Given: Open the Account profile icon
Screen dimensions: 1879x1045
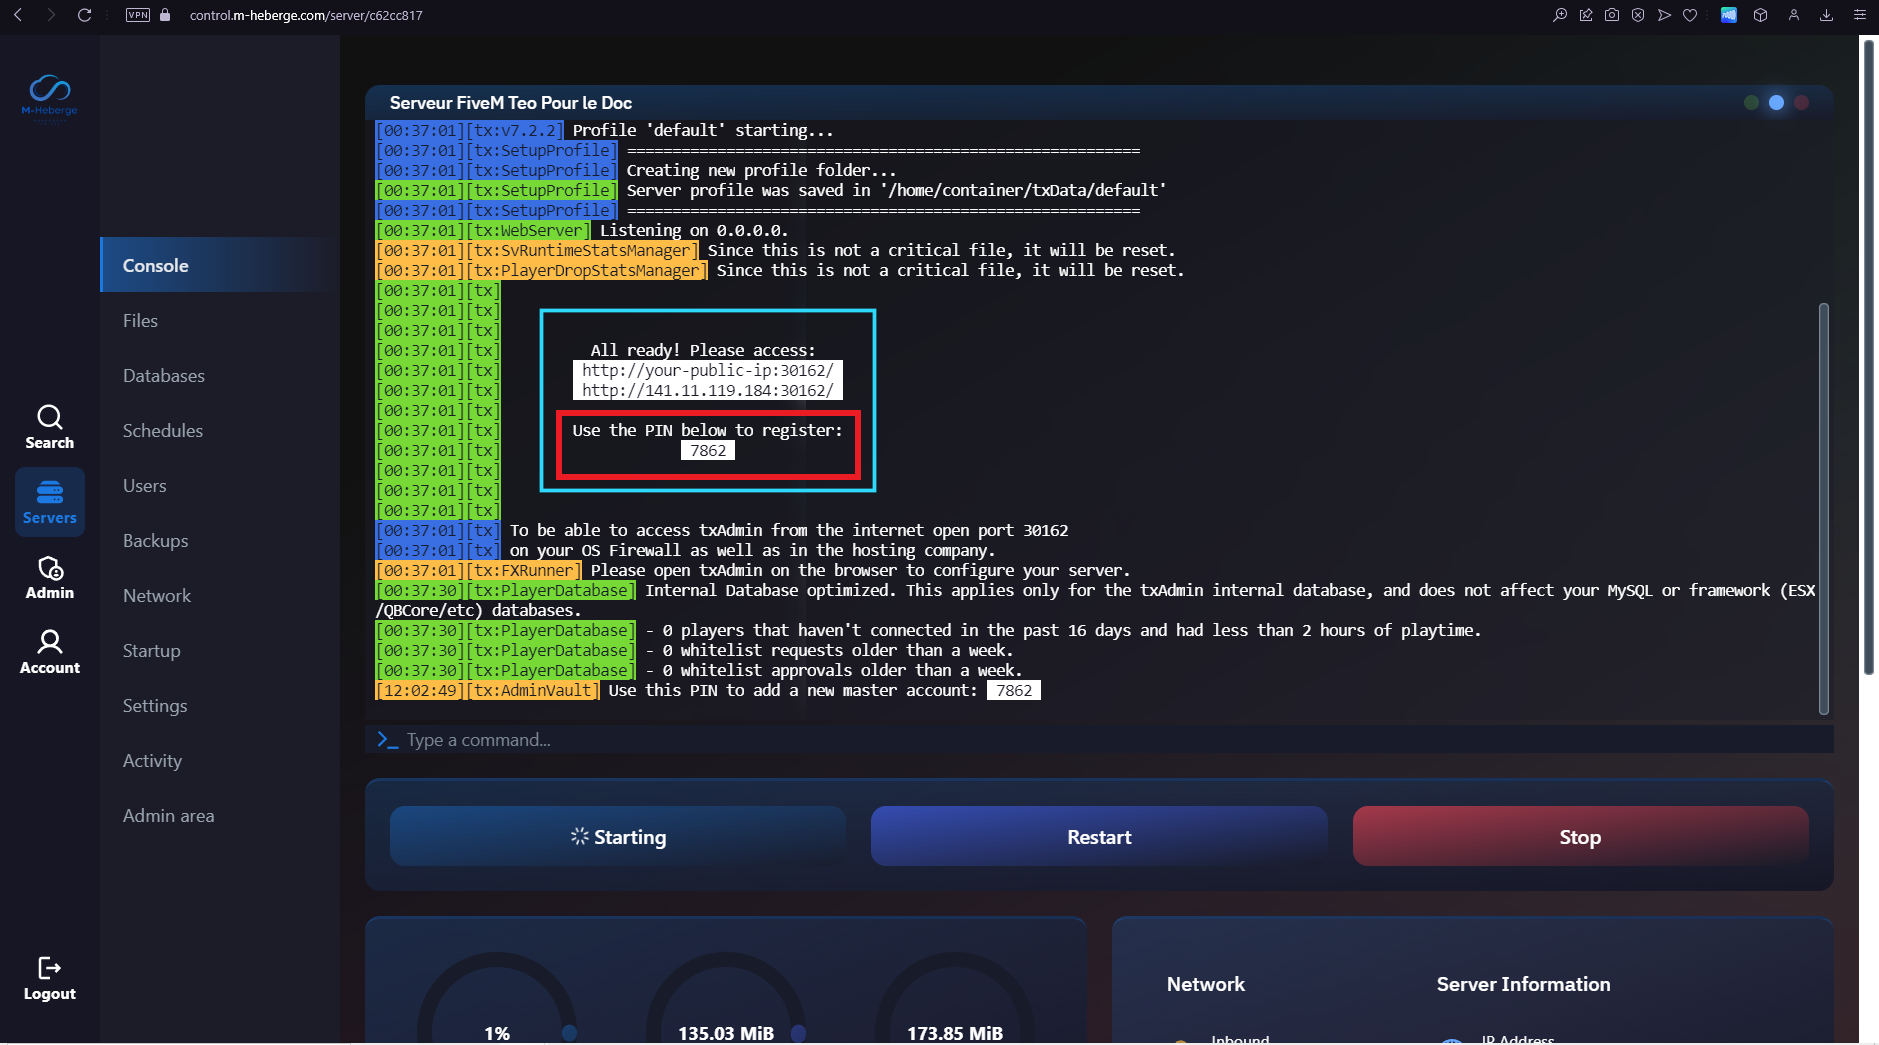Looking at the screenshot, I should 49,652.
